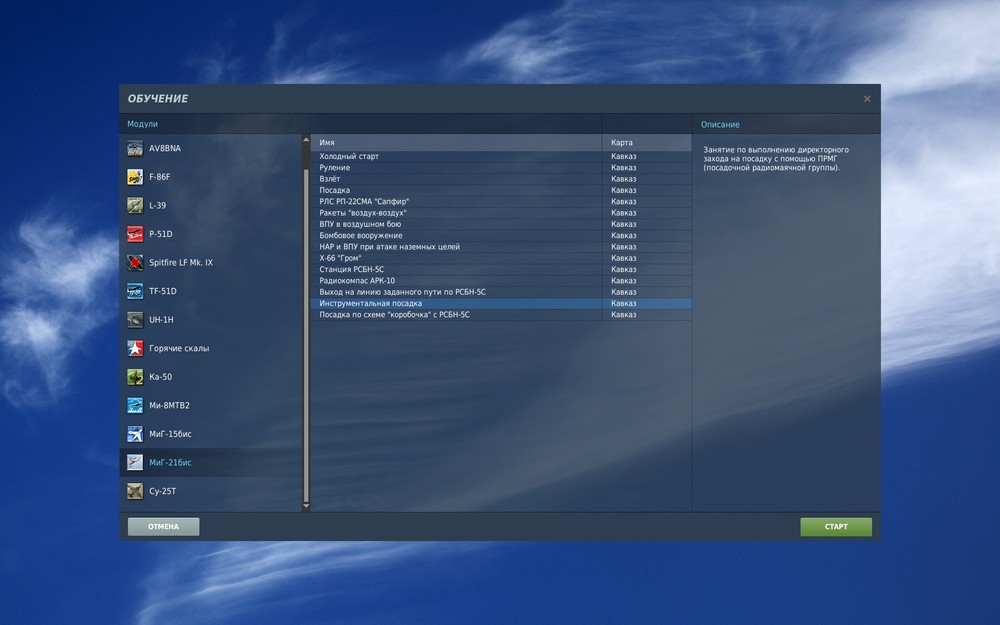Click the module list scrollbar thumb

pos(306,335)
